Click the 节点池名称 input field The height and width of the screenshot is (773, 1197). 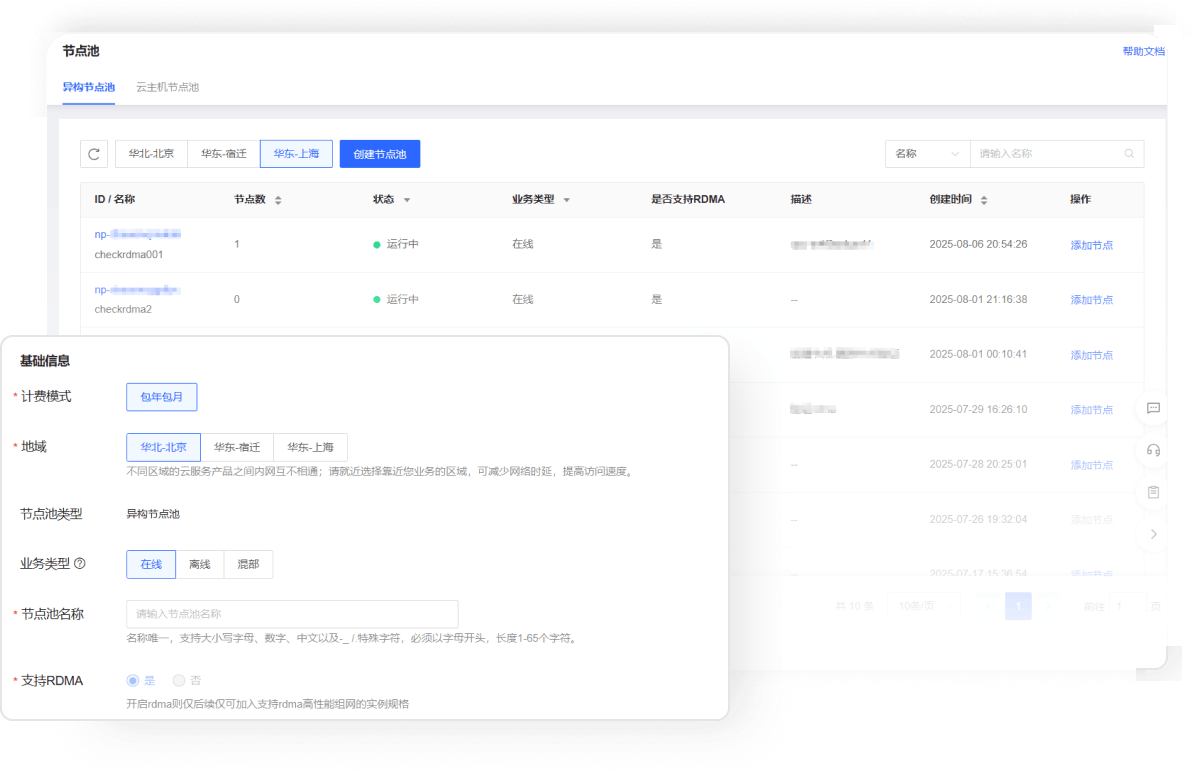[x=292, y=614]
